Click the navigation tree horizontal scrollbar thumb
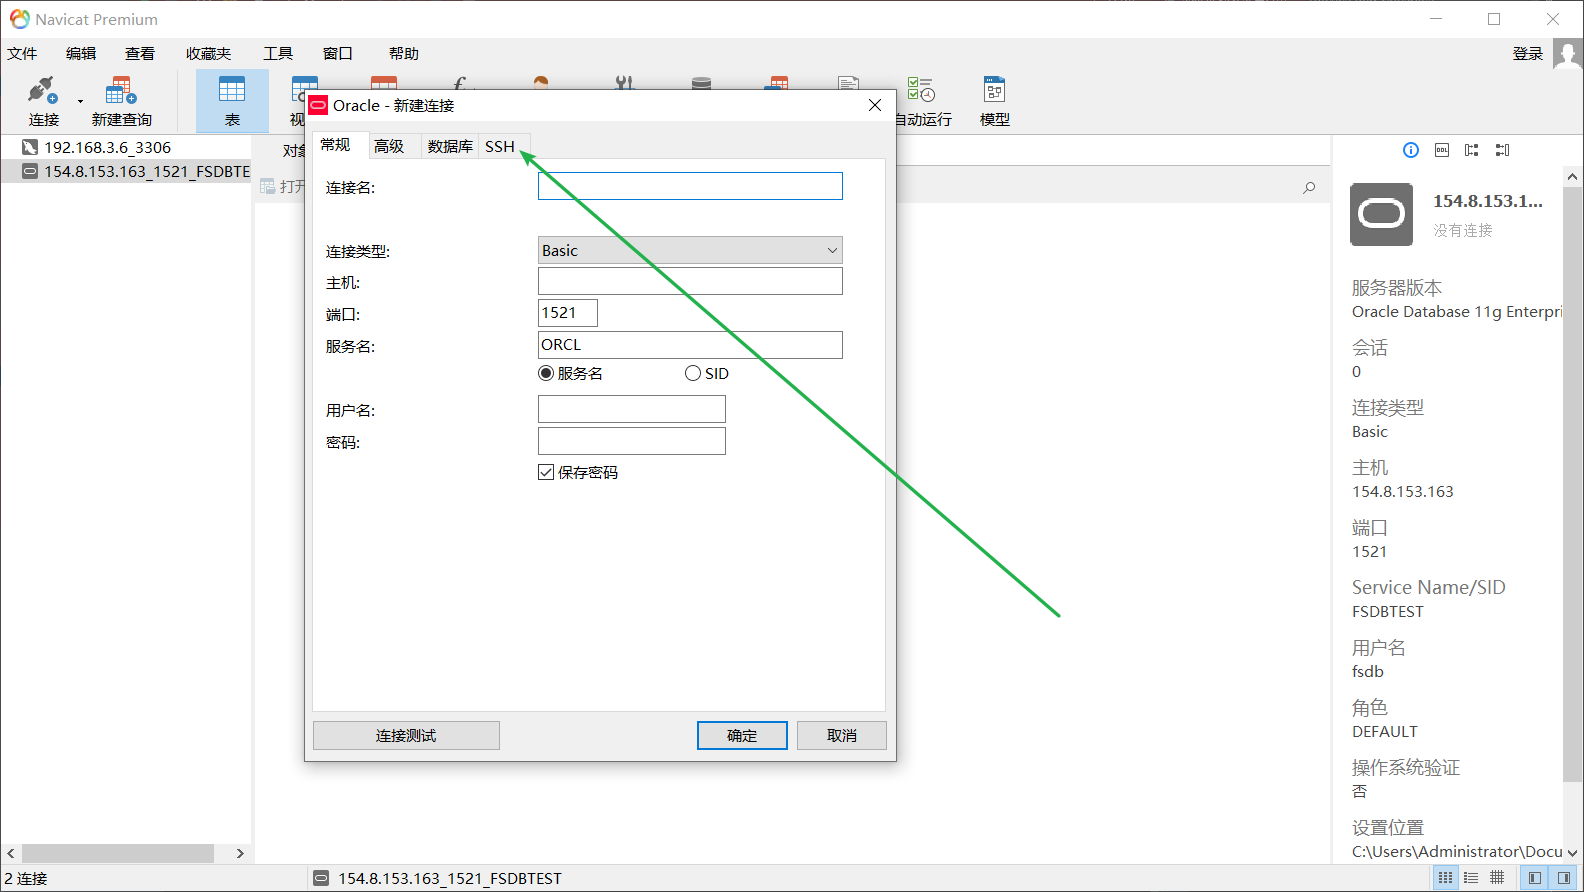The image size is (1584, 892). tap(118, 853)
